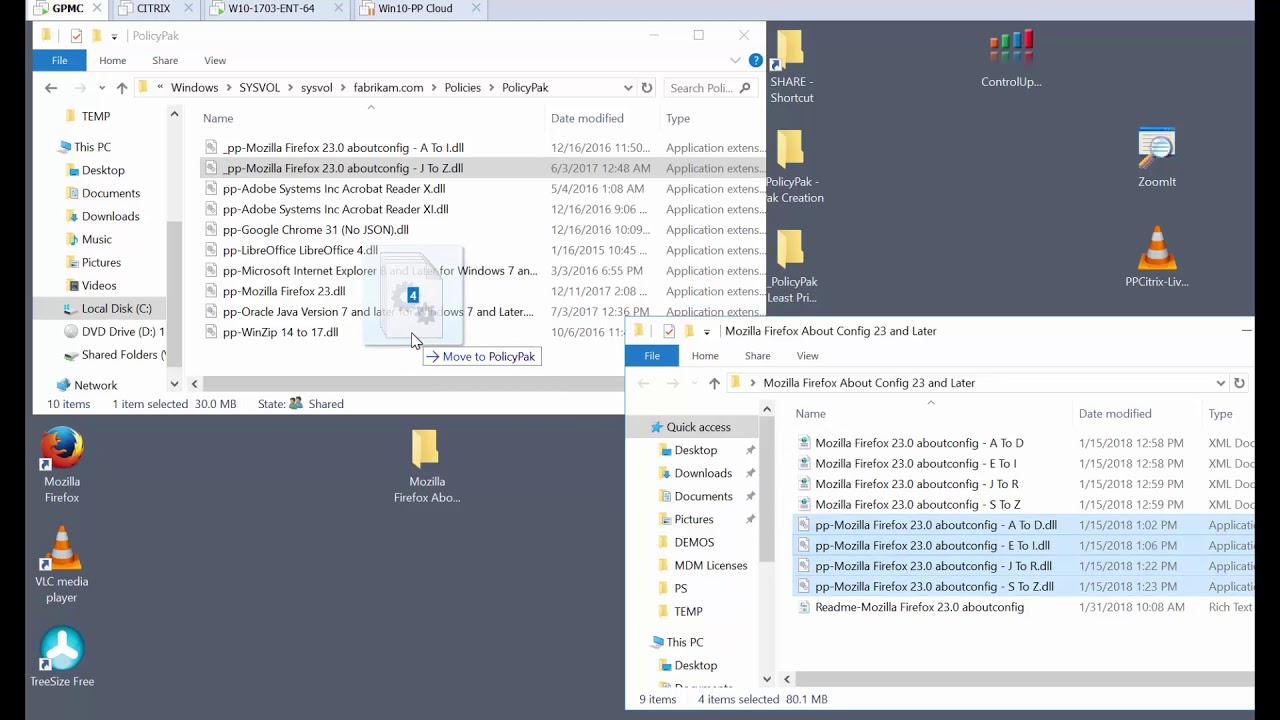Screen dimensions: 1280x720
Task: Refresh Mozilla Firefox About Config folder
Action: point(1239,383)
